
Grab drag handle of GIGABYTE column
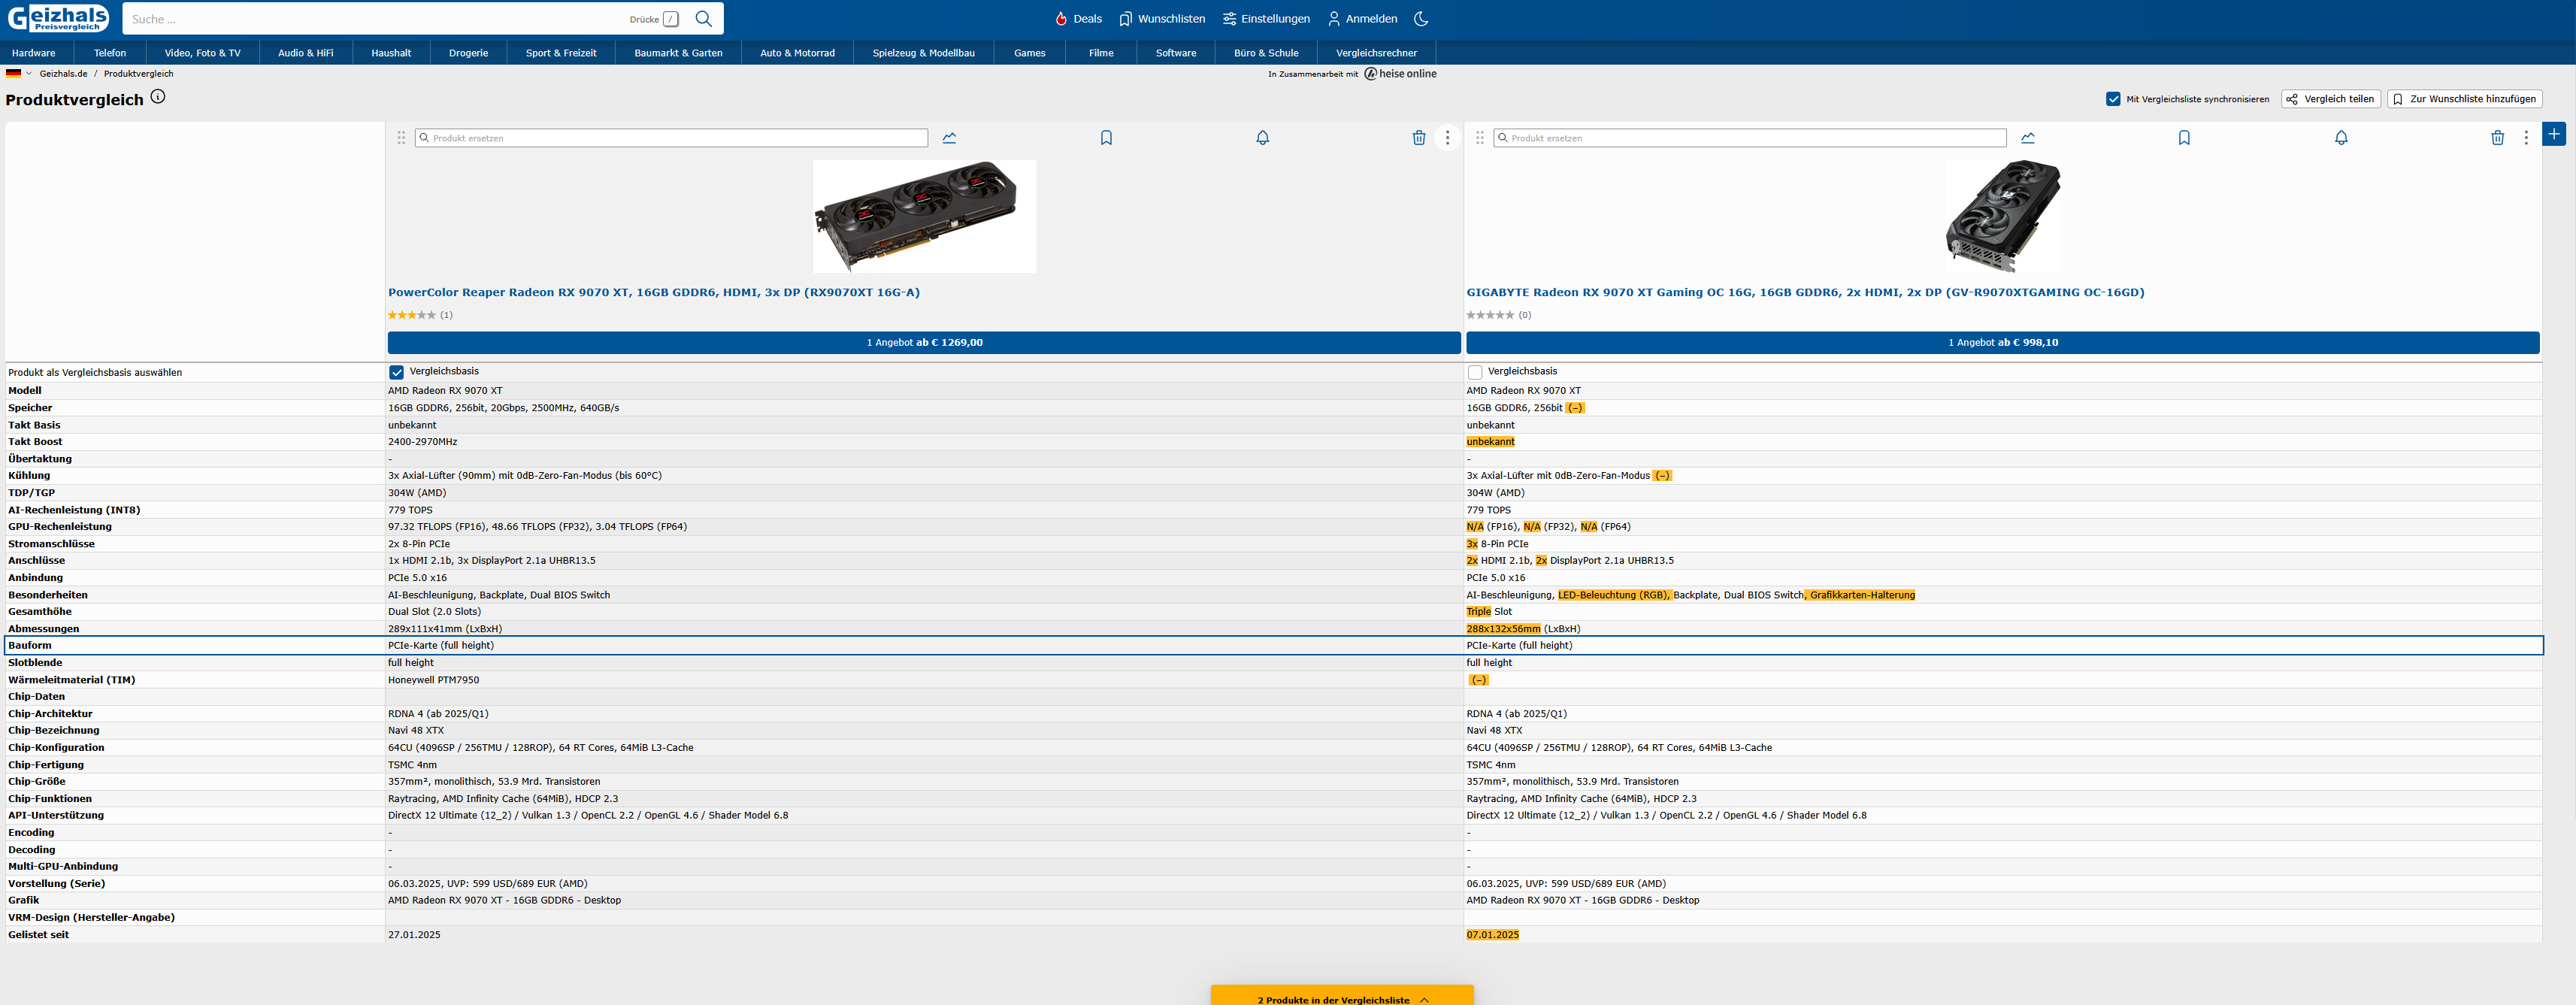coord(1480,138)
